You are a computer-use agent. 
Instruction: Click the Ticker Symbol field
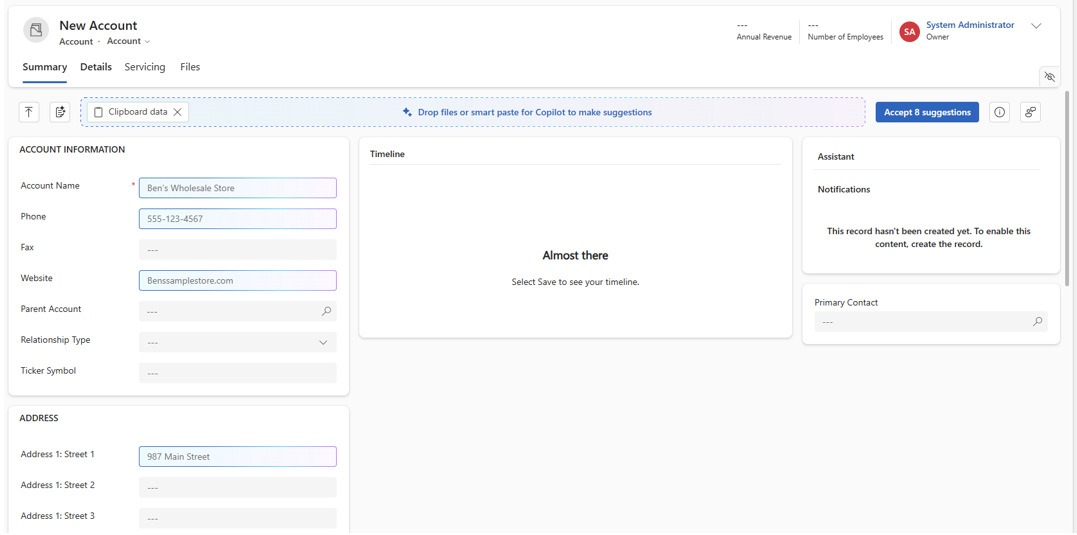tap(238, 373)
